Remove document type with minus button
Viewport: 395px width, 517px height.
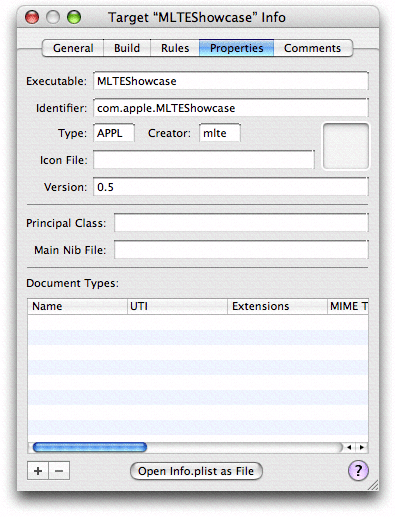(x=59, y=471)
